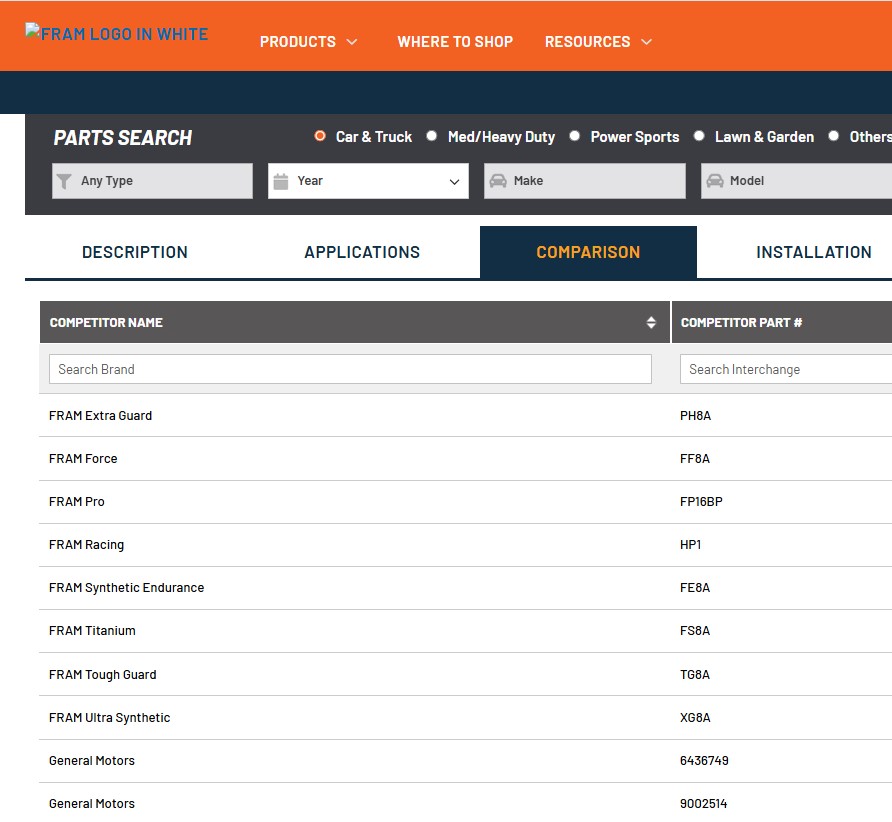Switch to the Applications tab

point(362,252)
